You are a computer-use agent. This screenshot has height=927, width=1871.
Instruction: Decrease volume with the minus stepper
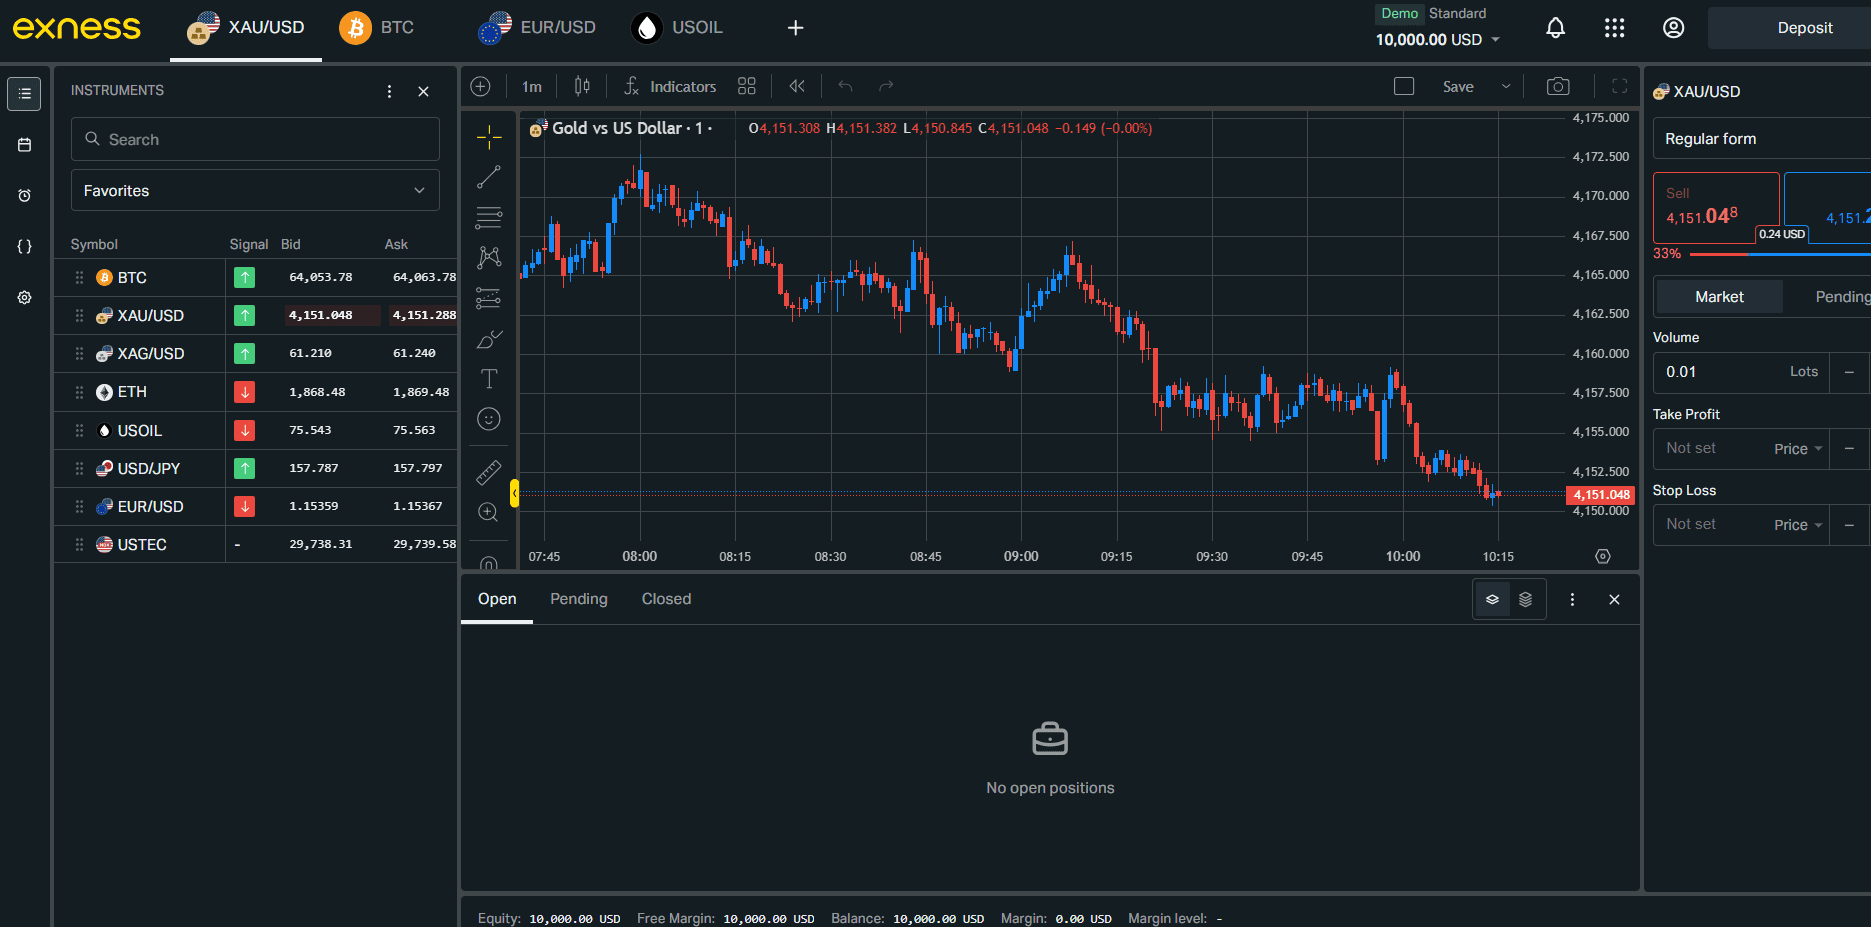[x=1849, y=372]
